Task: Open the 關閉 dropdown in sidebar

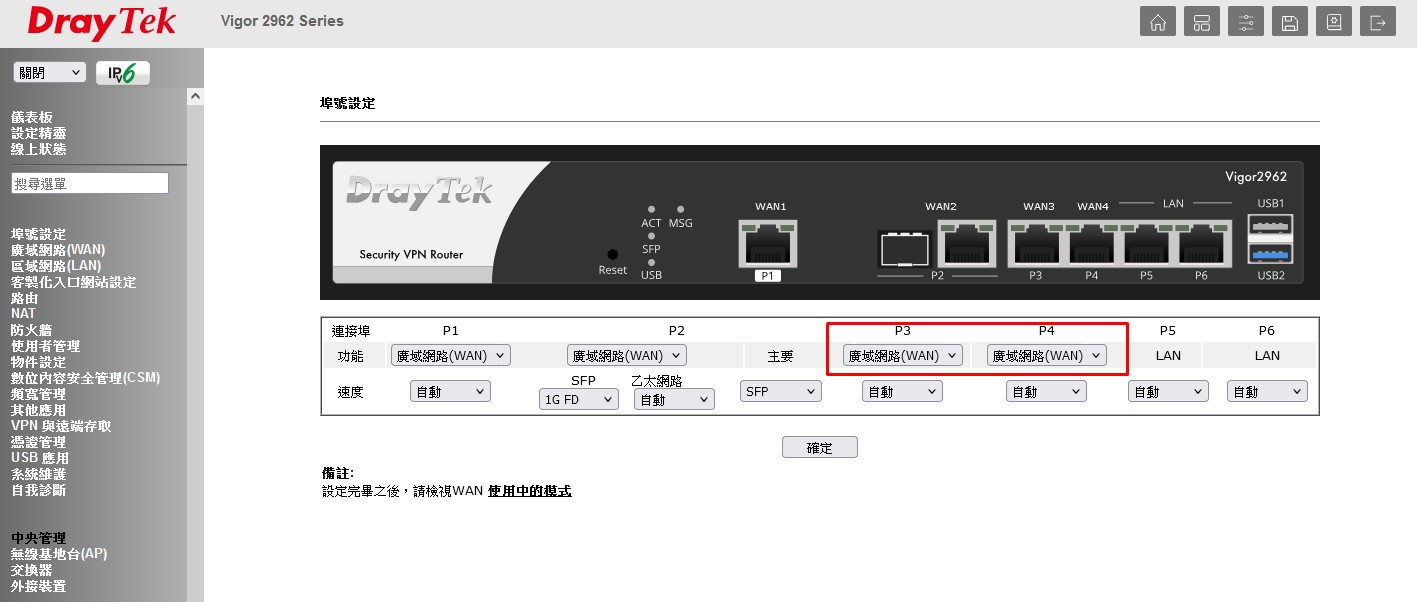Action: pyautogui.click(x=49, y=73)
